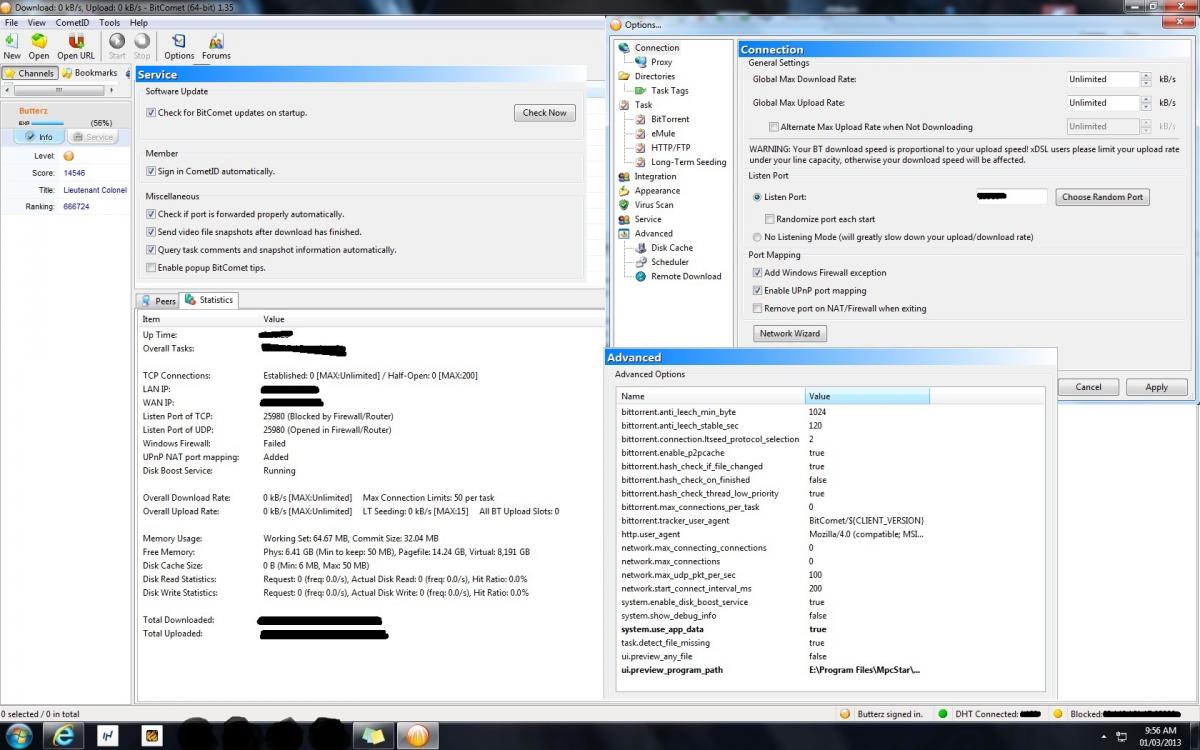Screen dimensions: 1200x750
Task: Click the Listen Port input field
Action: point(1010,197)
